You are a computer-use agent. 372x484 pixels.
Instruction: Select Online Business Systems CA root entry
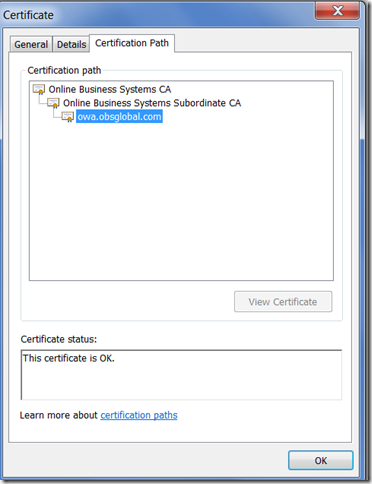tap(110, 89)
